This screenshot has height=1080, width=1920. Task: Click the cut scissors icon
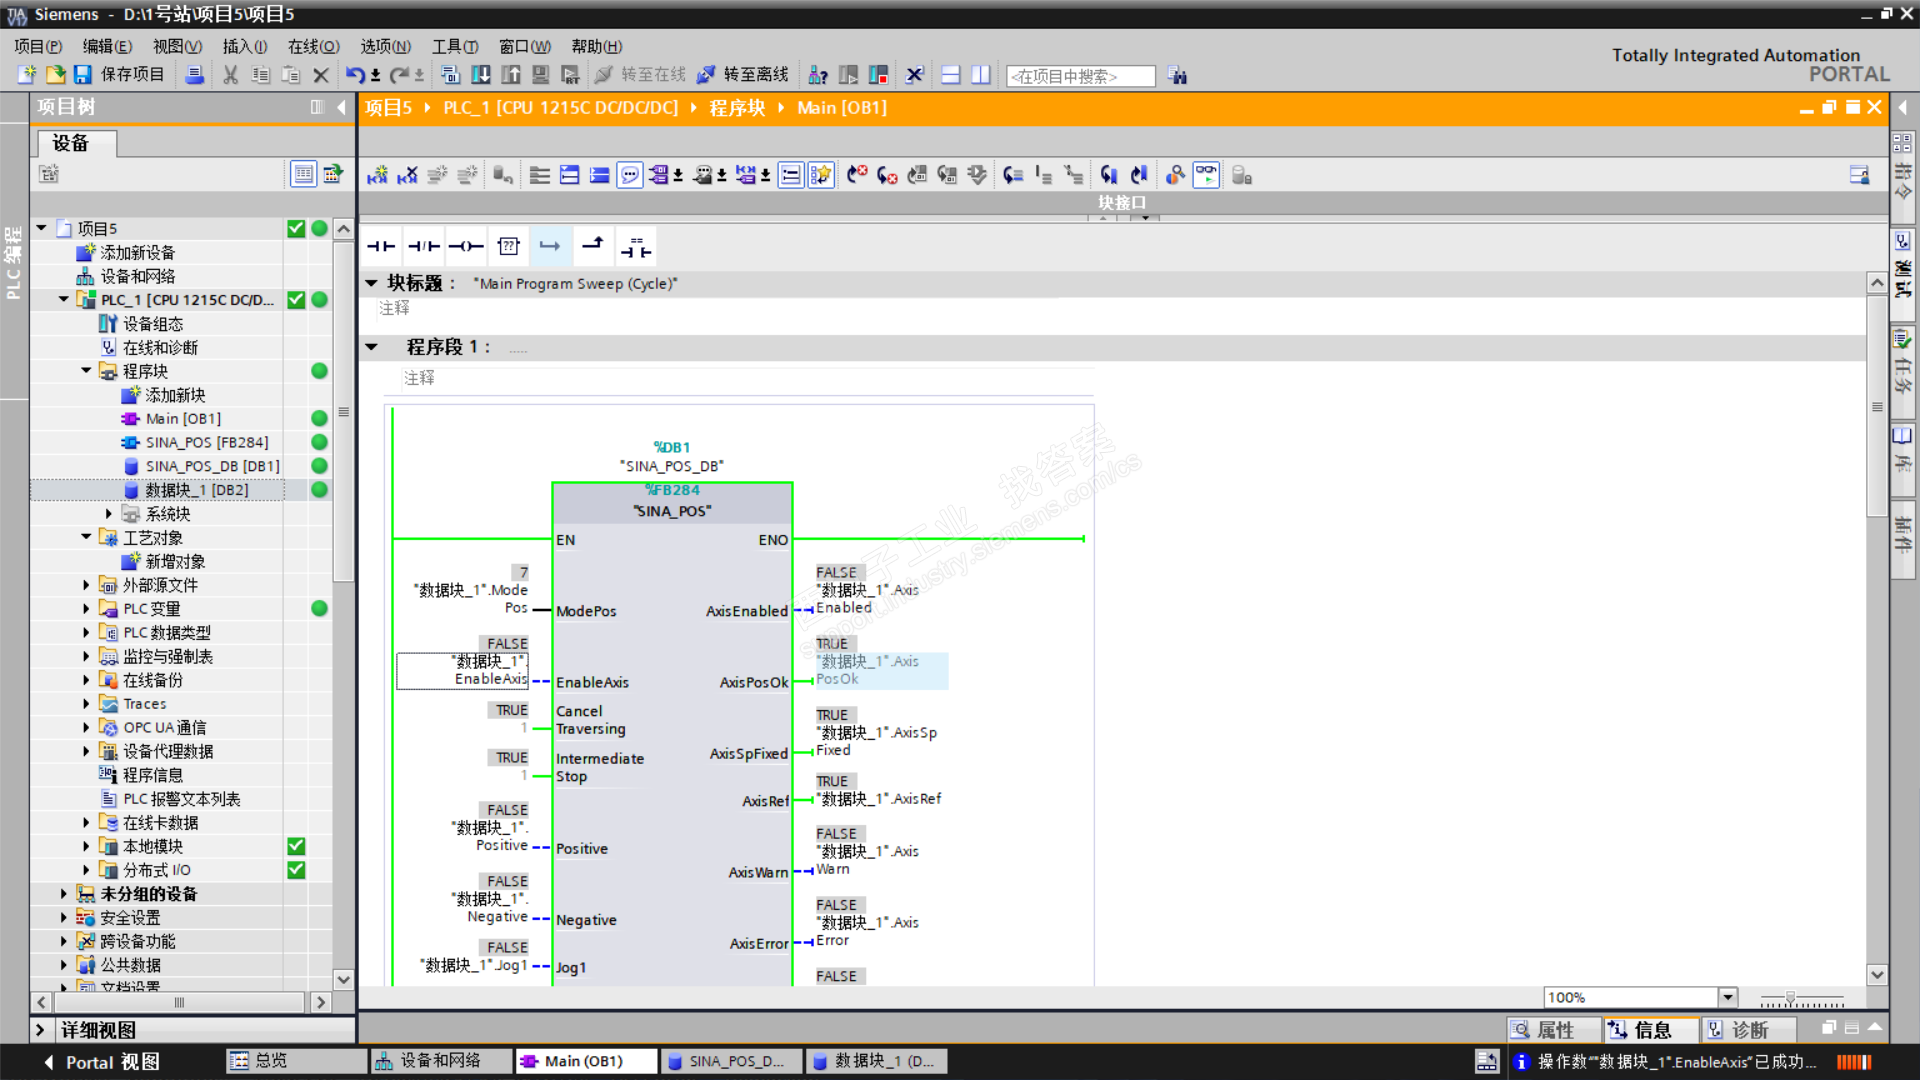(x=230, y=75)
